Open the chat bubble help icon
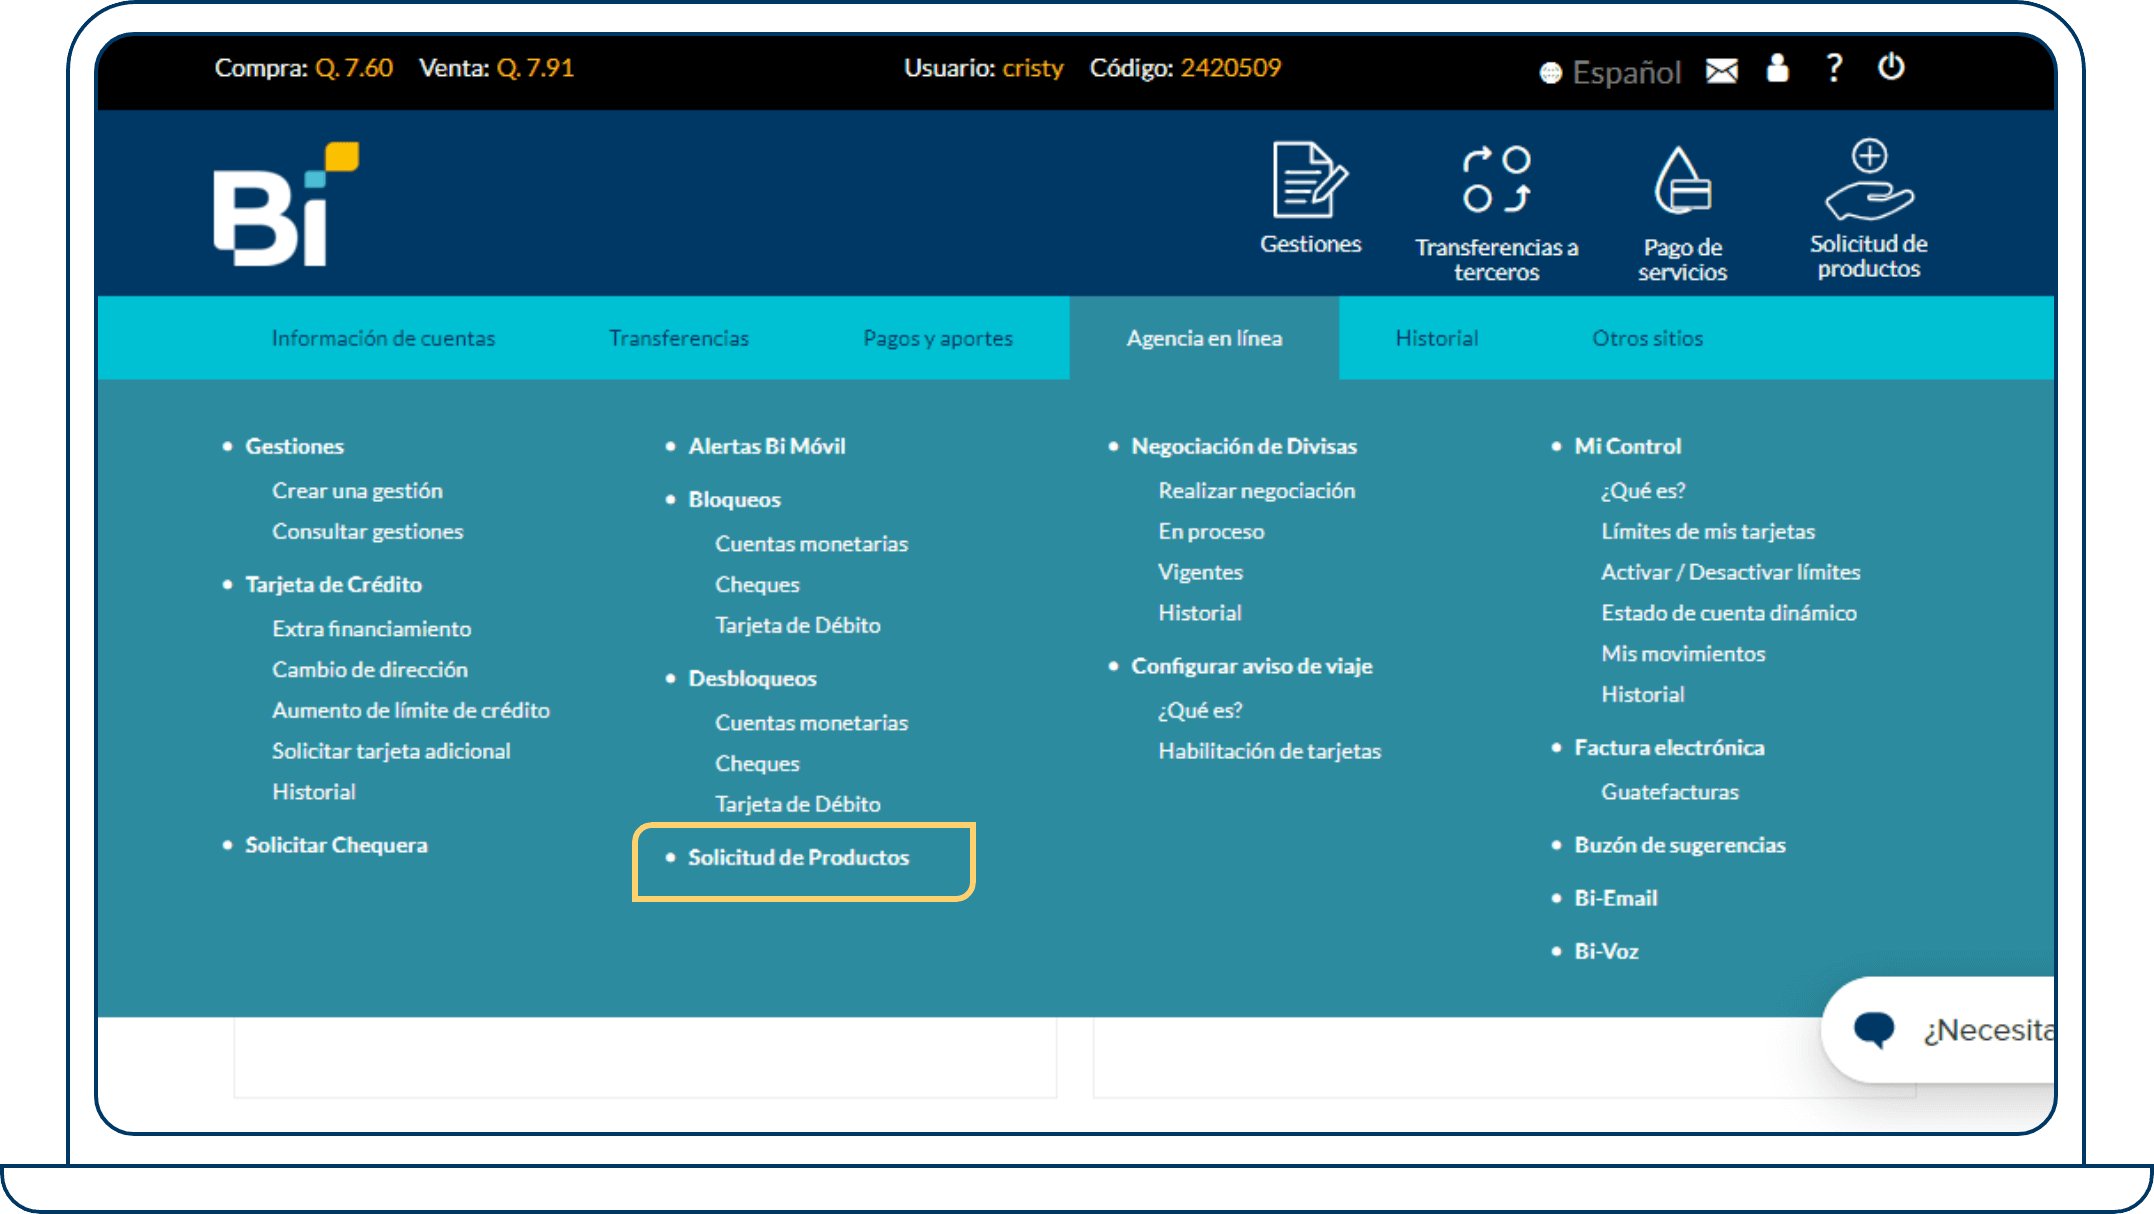 click(x=1873, y=1029)
